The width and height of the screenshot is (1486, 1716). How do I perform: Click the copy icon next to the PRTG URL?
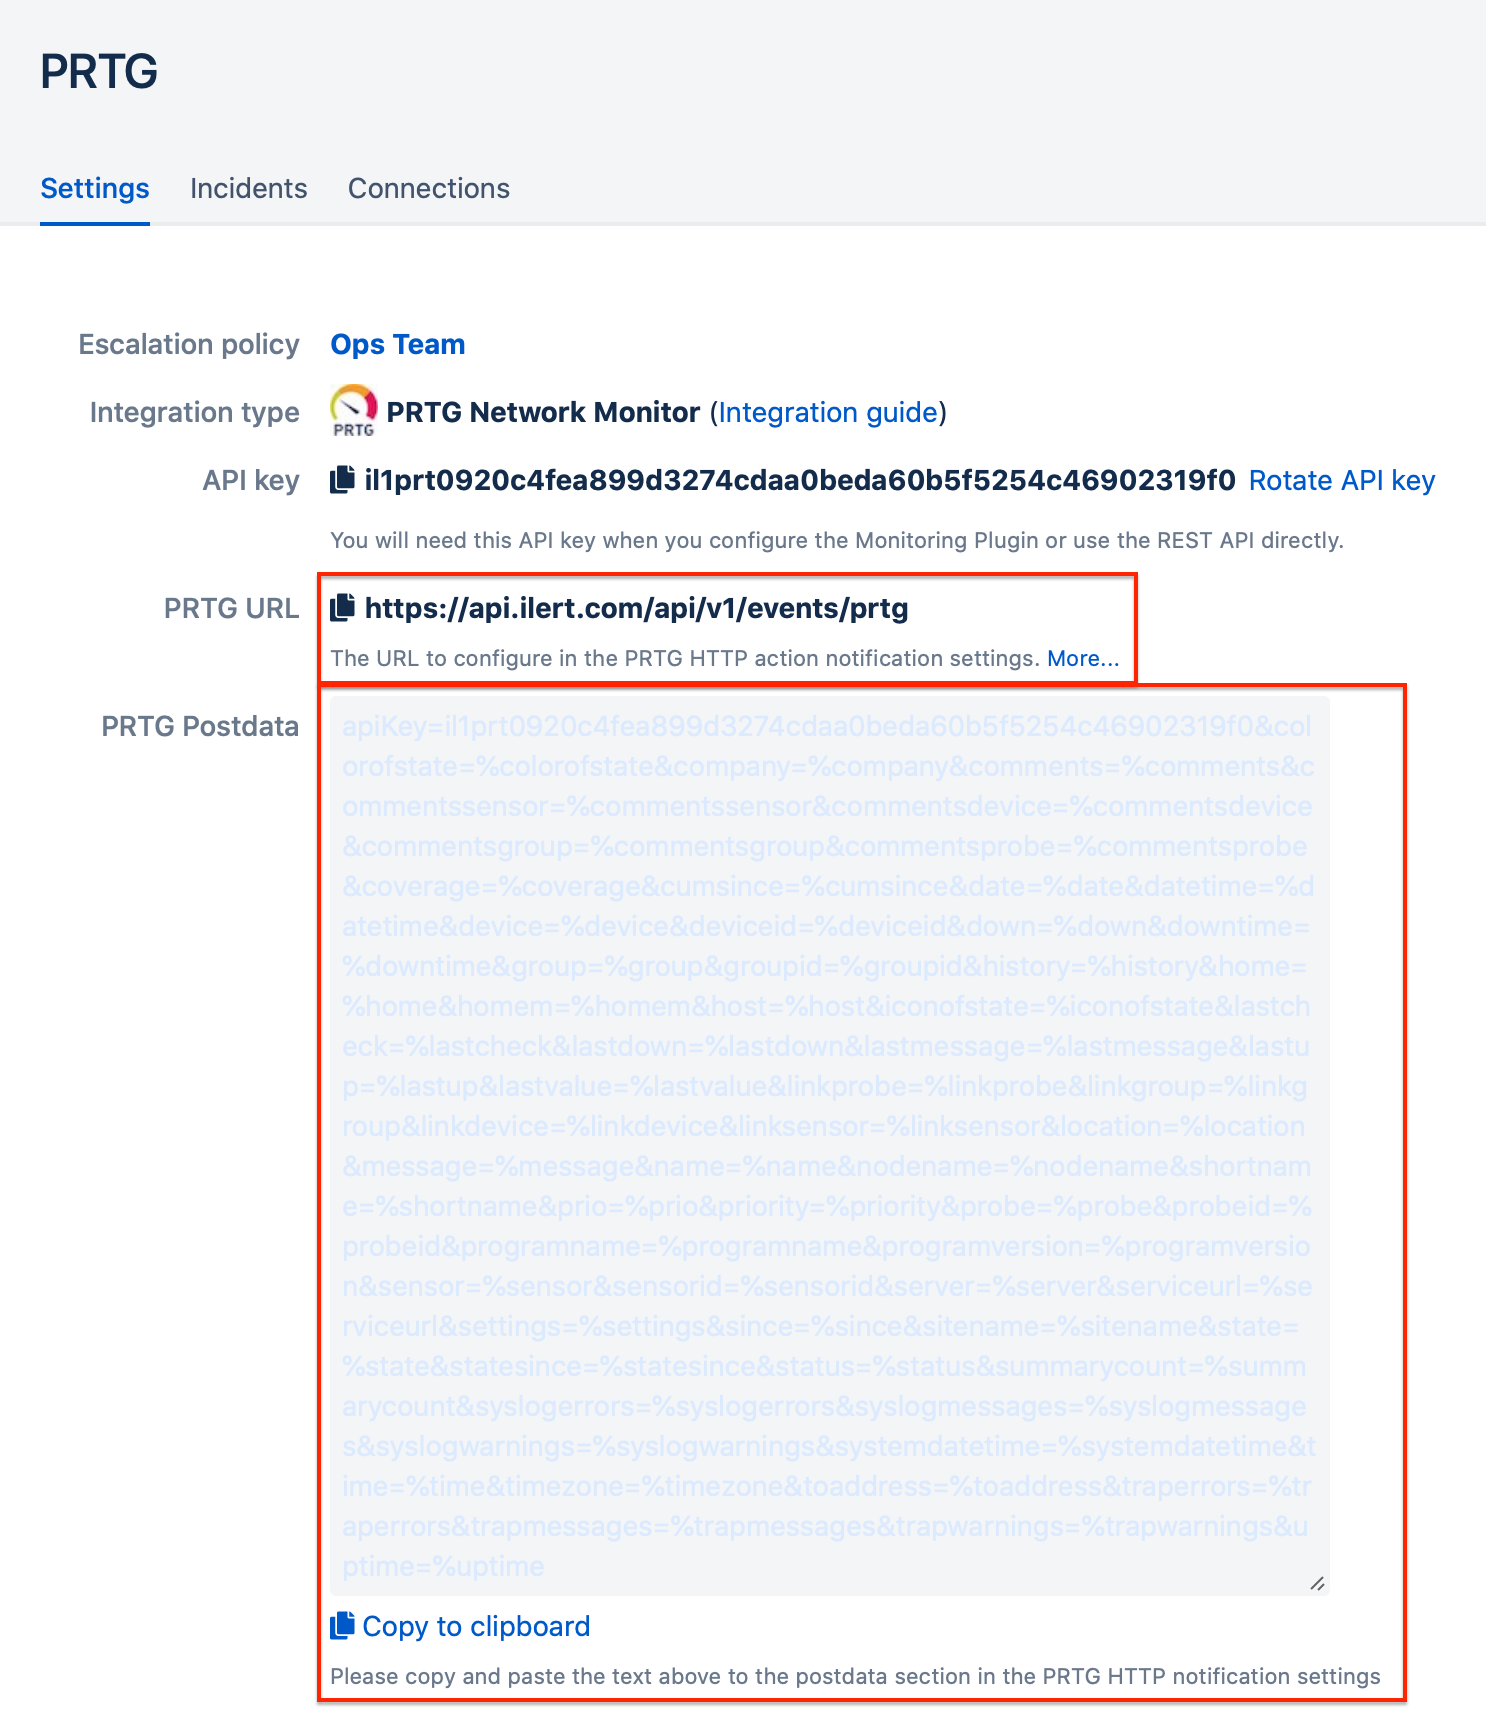(x=342, y=607)
